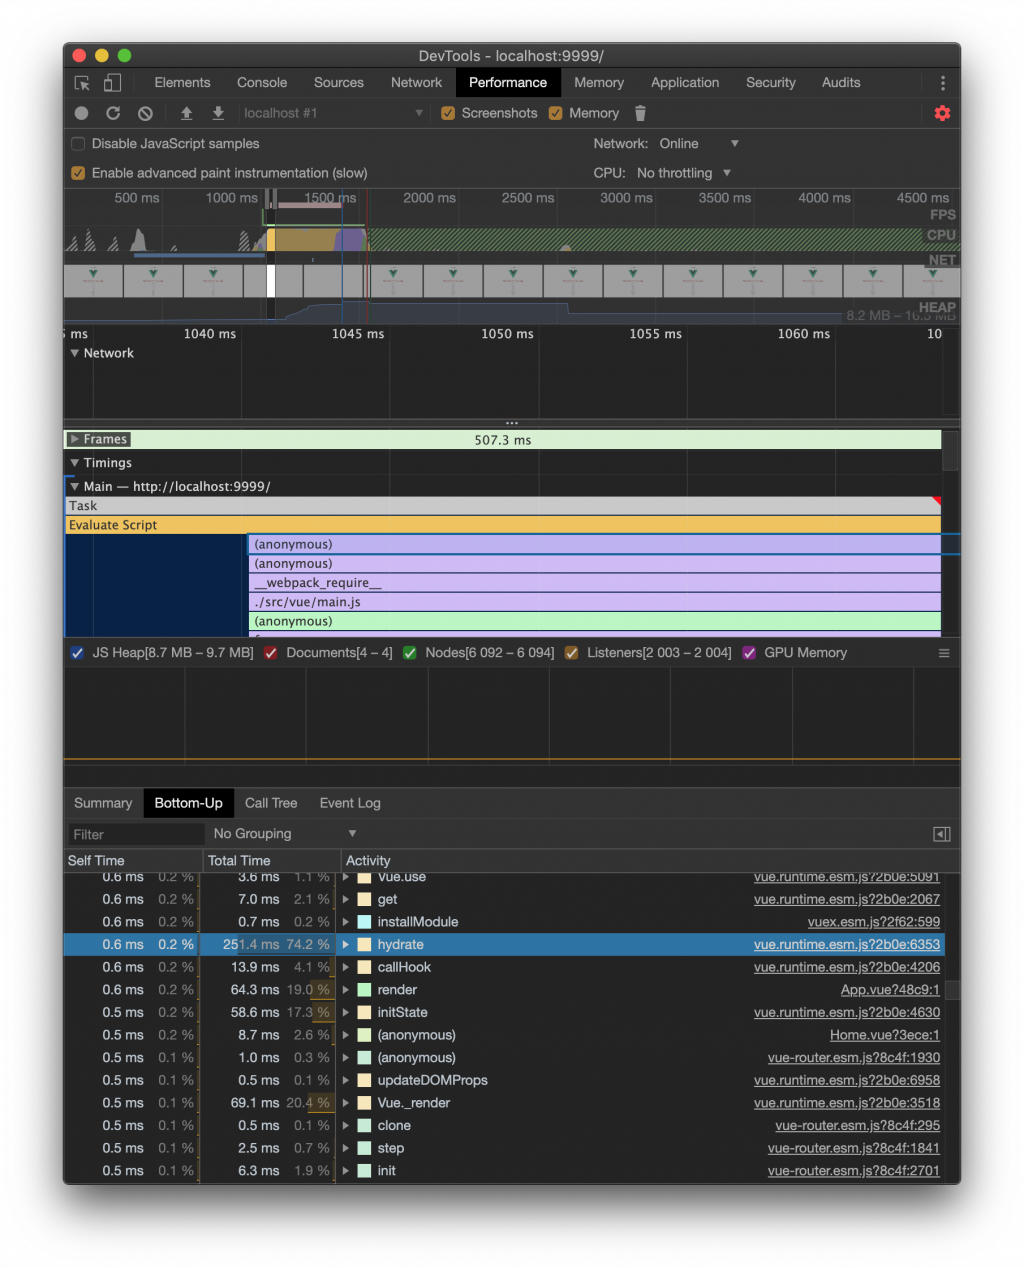Toggle the Screenshots checkbox

tap(448, 113)
